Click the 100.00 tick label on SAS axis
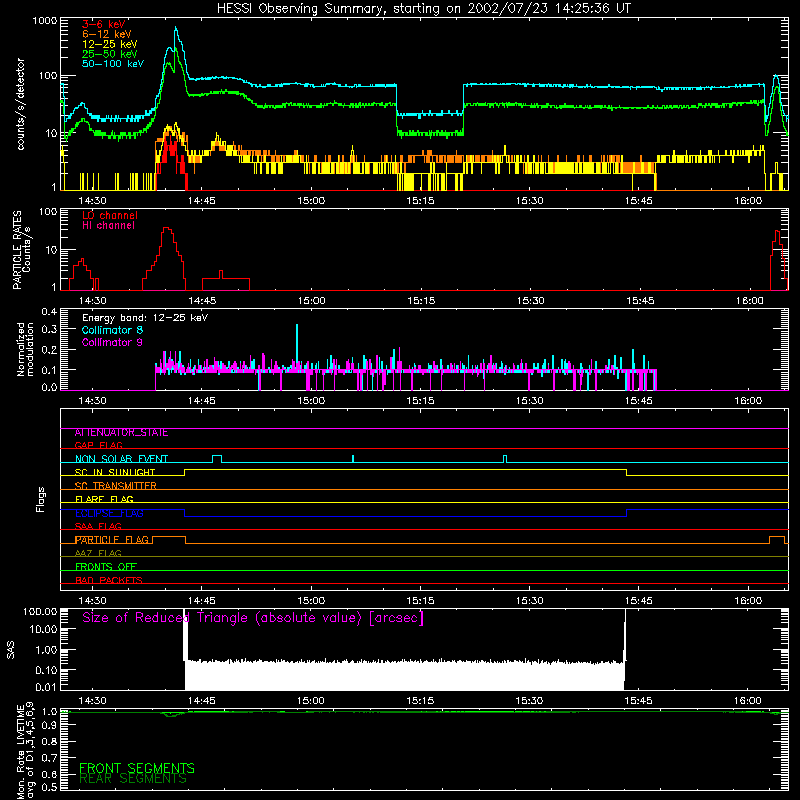 [x=40, y=611]
